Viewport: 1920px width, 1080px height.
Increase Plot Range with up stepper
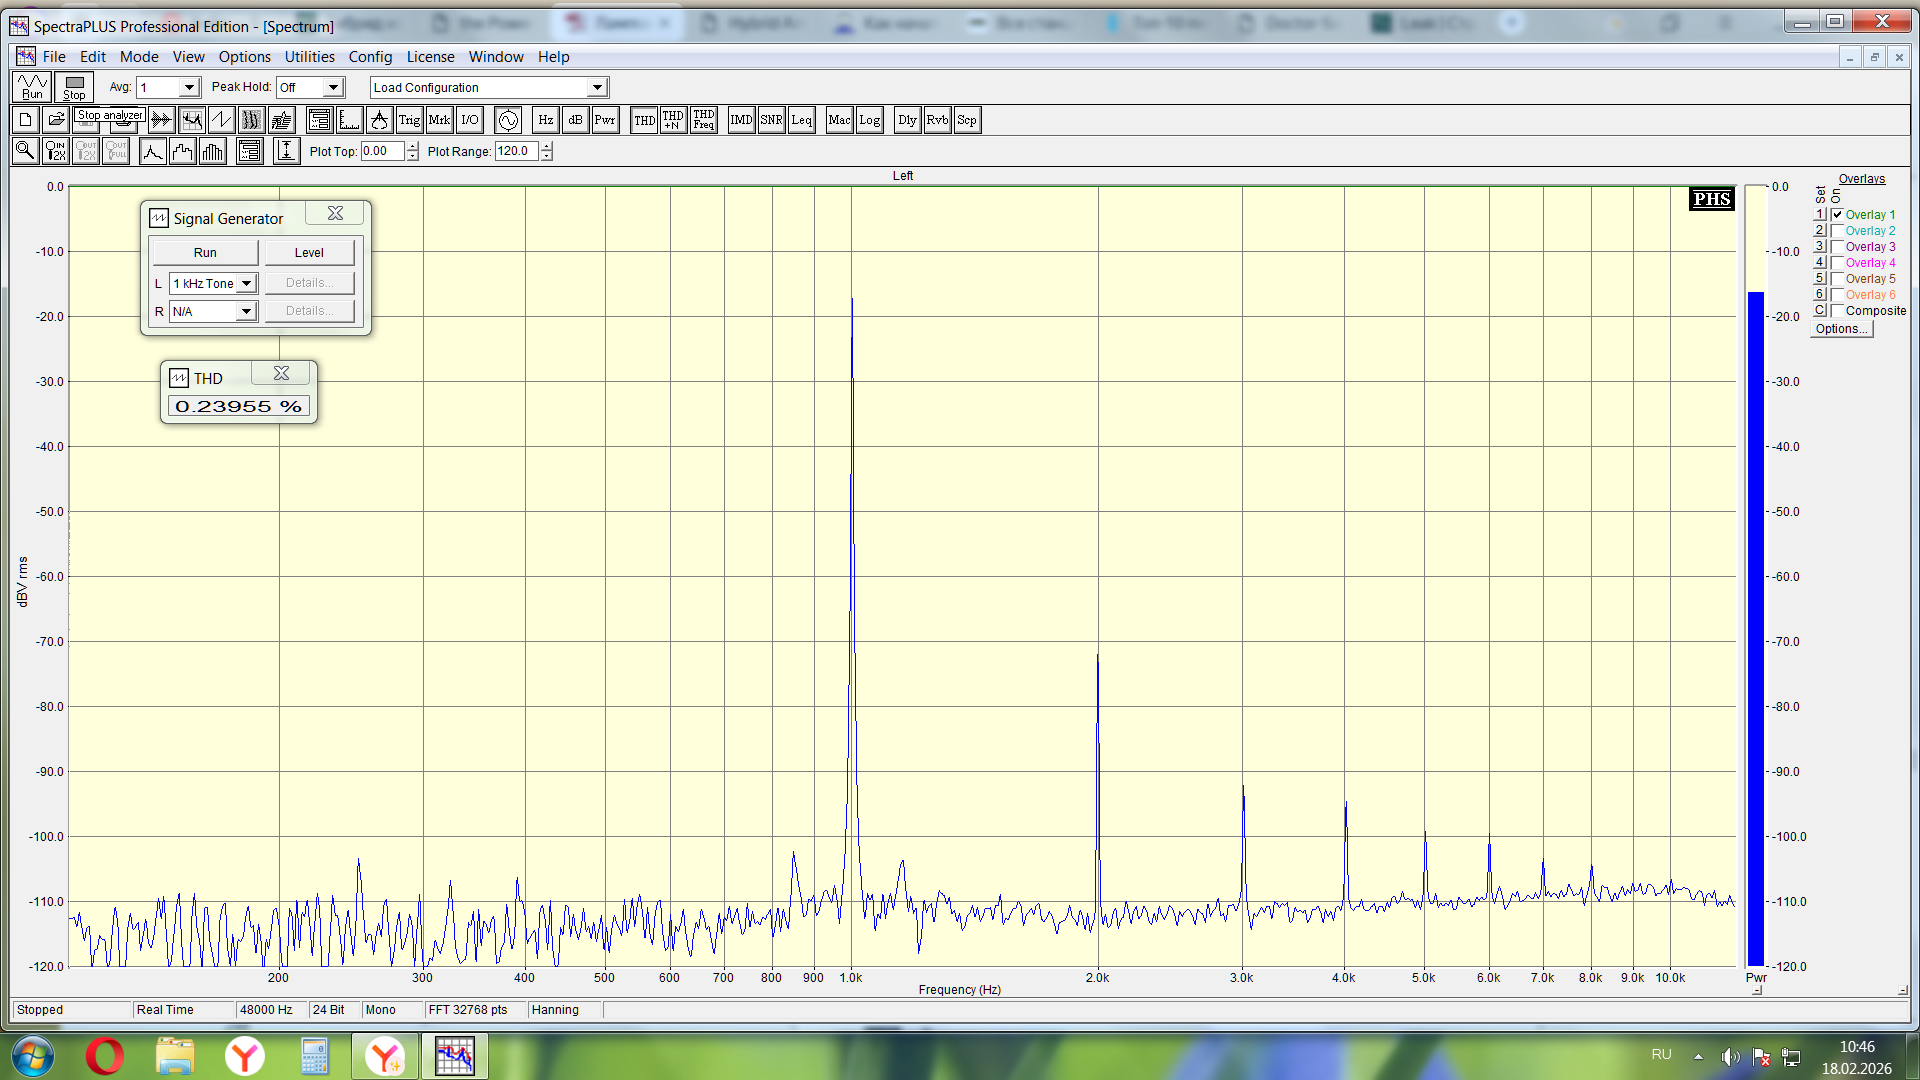(547, 147)
